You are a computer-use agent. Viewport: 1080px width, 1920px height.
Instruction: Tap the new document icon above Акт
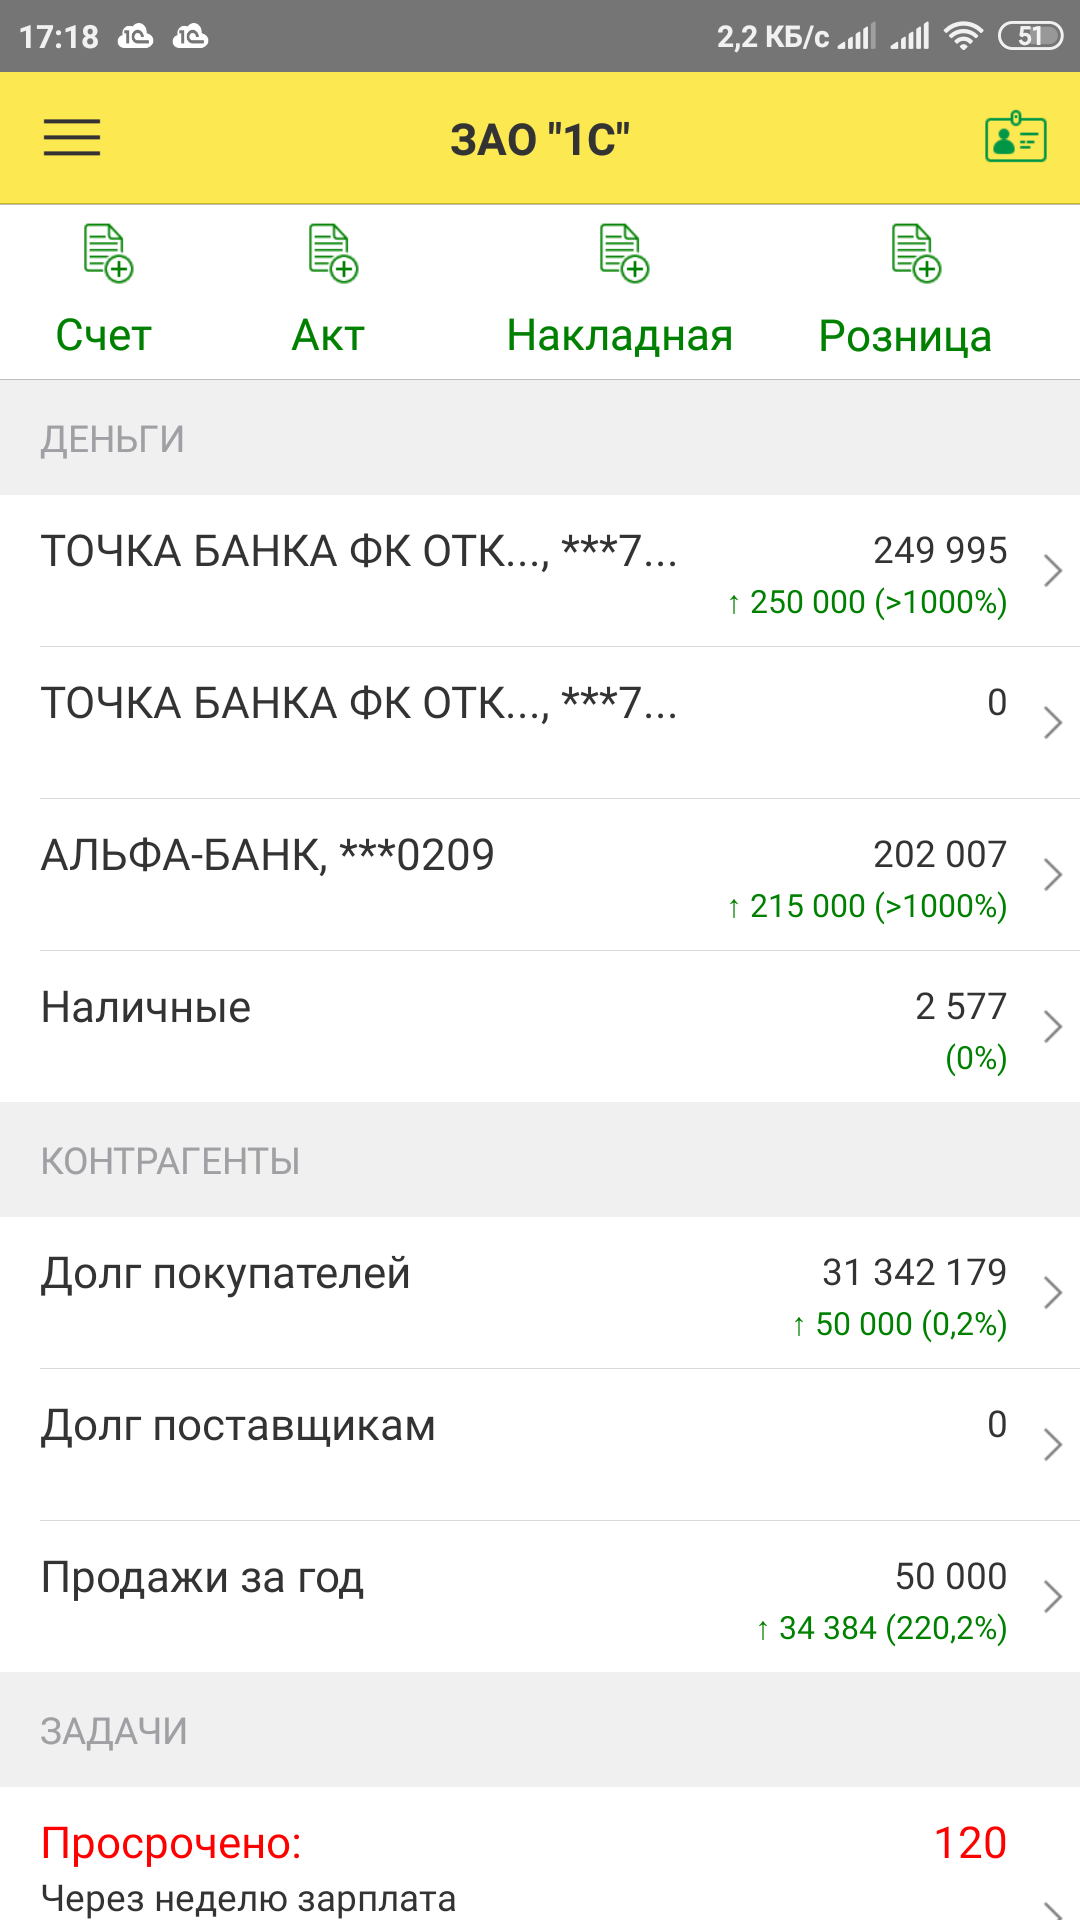tap(333, 254)
